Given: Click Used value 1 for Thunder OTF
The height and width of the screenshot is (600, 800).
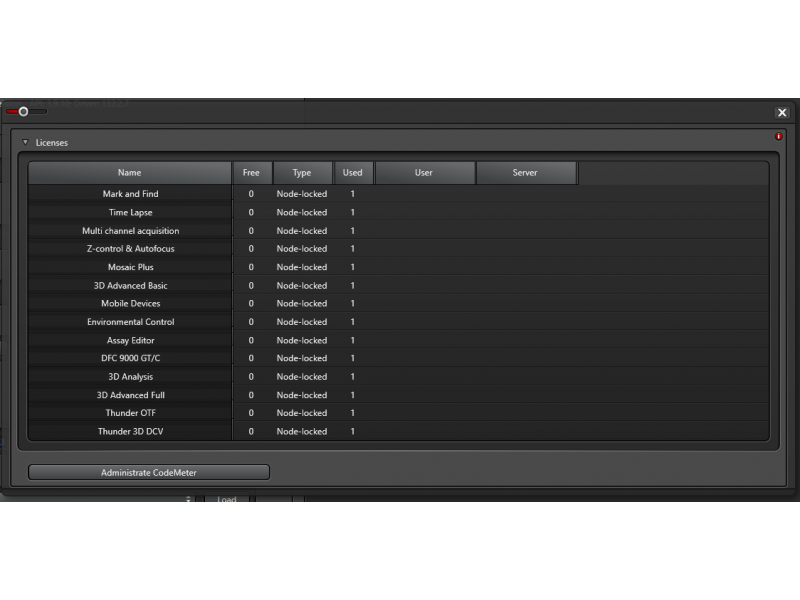Looking at the screenshot, I should pyautogui.click(x=353, y=413).
